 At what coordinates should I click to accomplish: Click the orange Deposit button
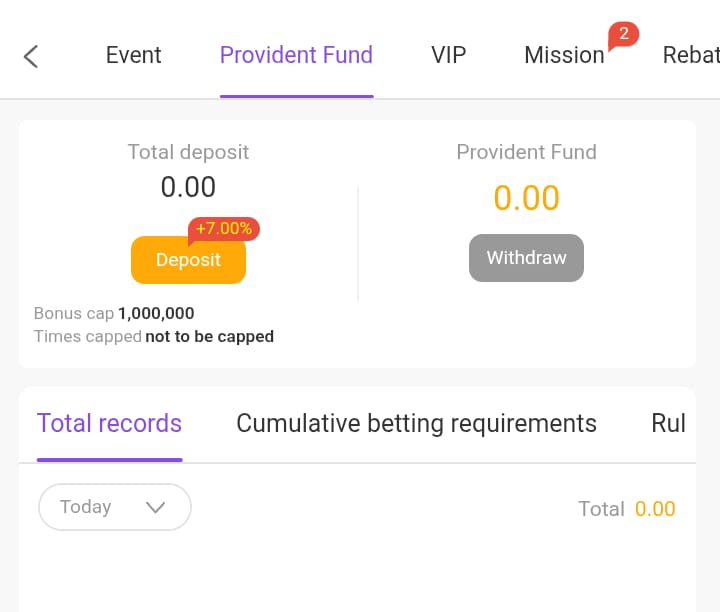(188, 260)
